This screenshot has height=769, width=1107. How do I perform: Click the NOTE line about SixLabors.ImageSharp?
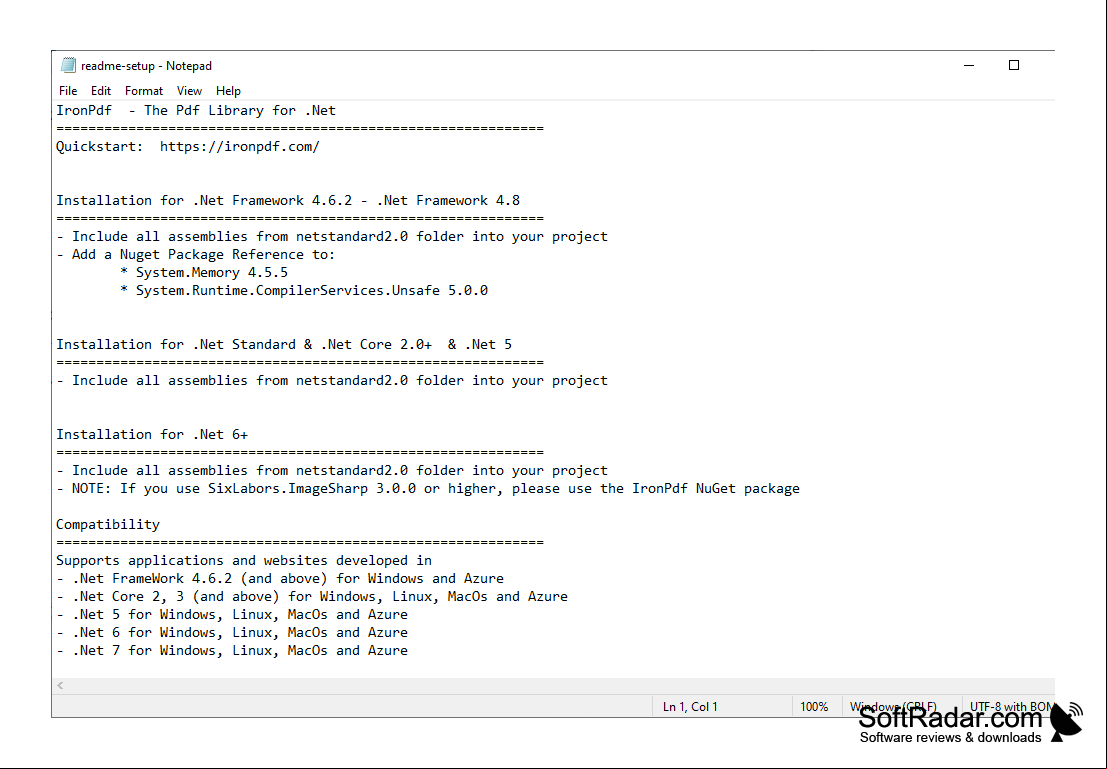click(429, 488)
